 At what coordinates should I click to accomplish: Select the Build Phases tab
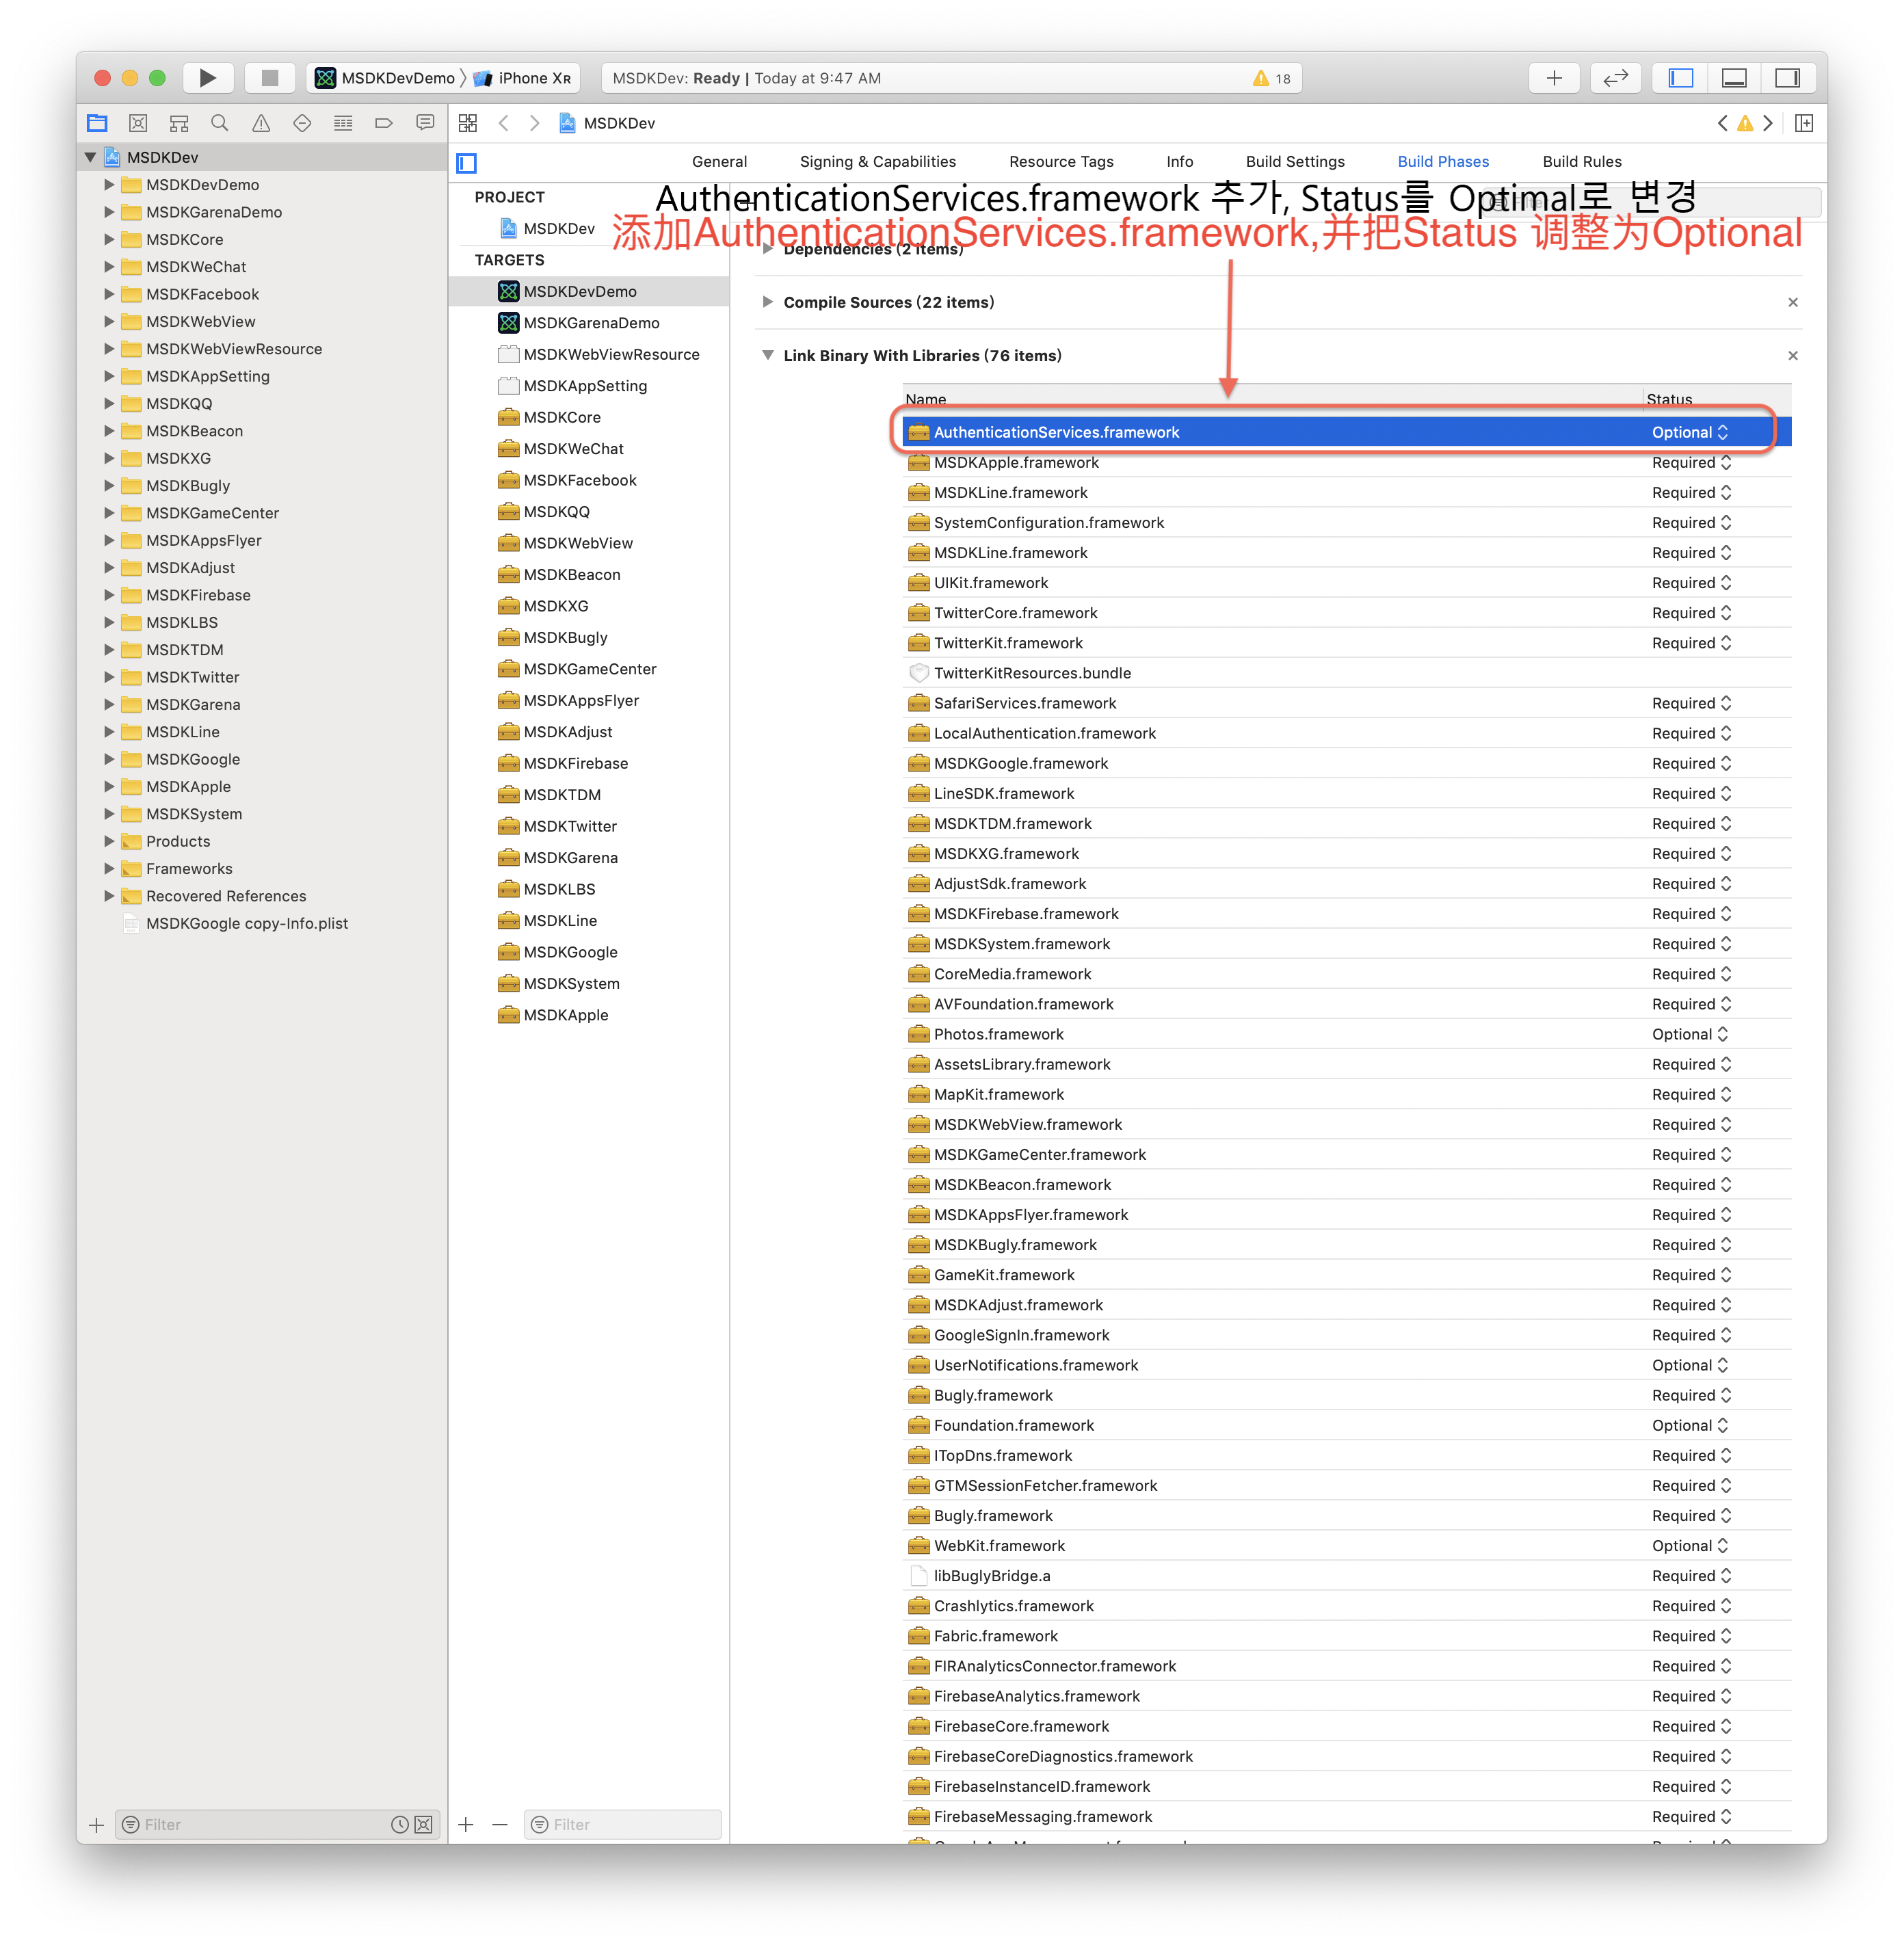(1443, 162)
